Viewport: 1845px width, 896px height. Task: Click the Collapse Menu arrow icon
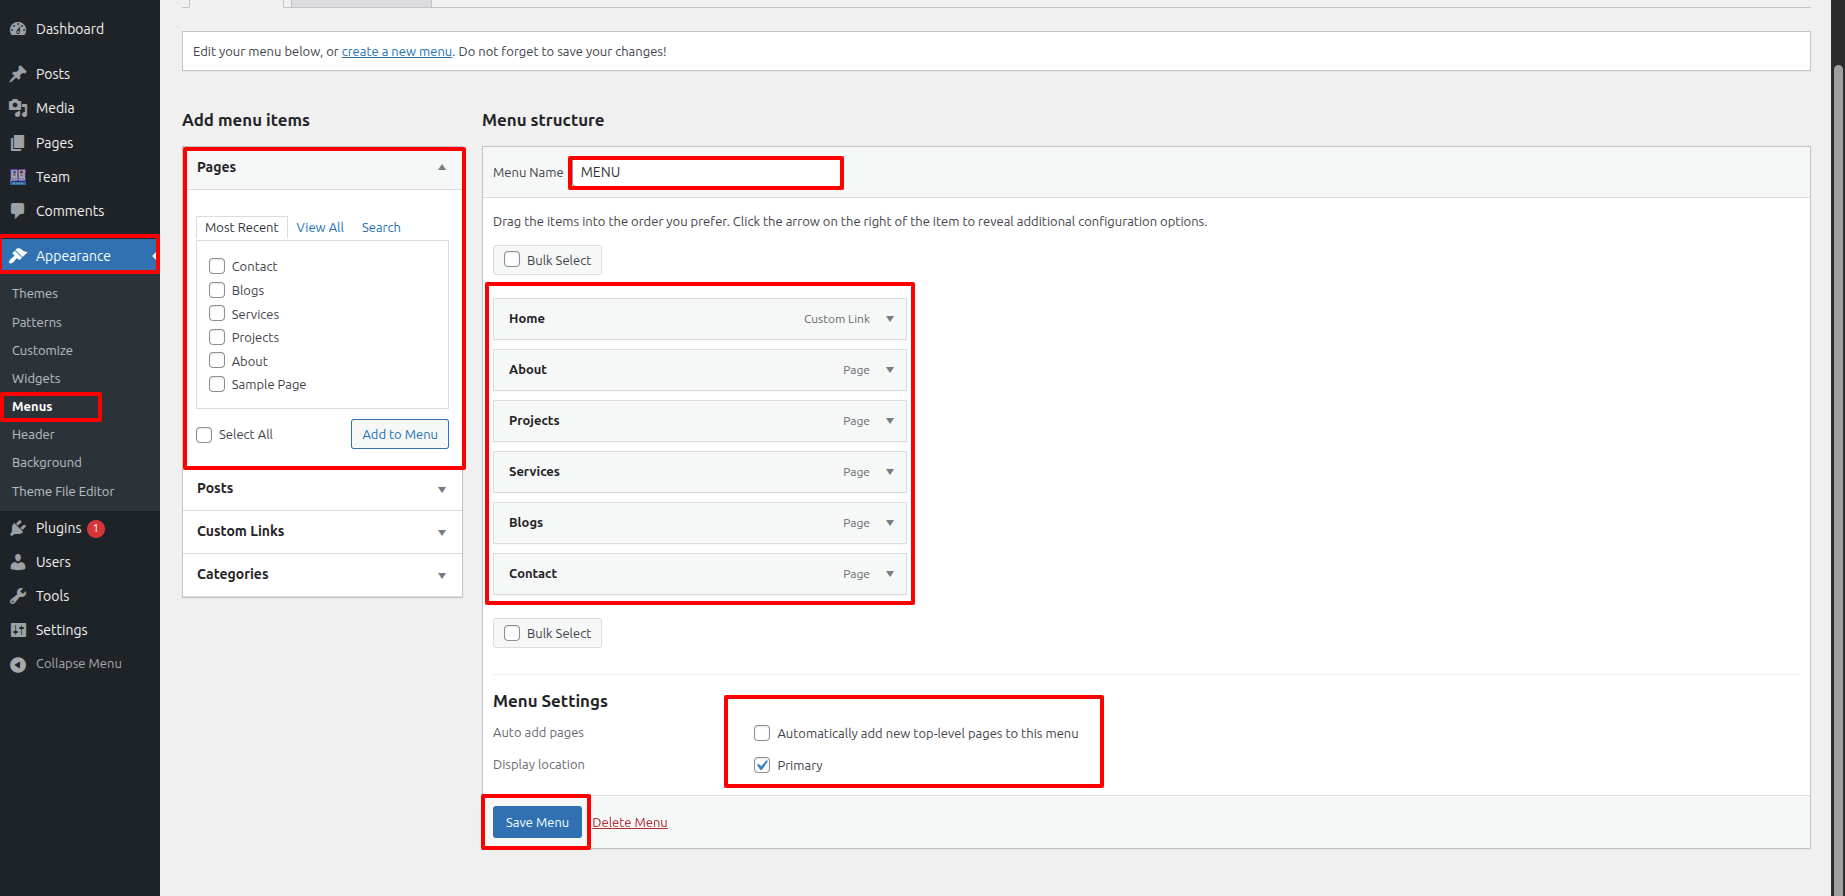18,664
